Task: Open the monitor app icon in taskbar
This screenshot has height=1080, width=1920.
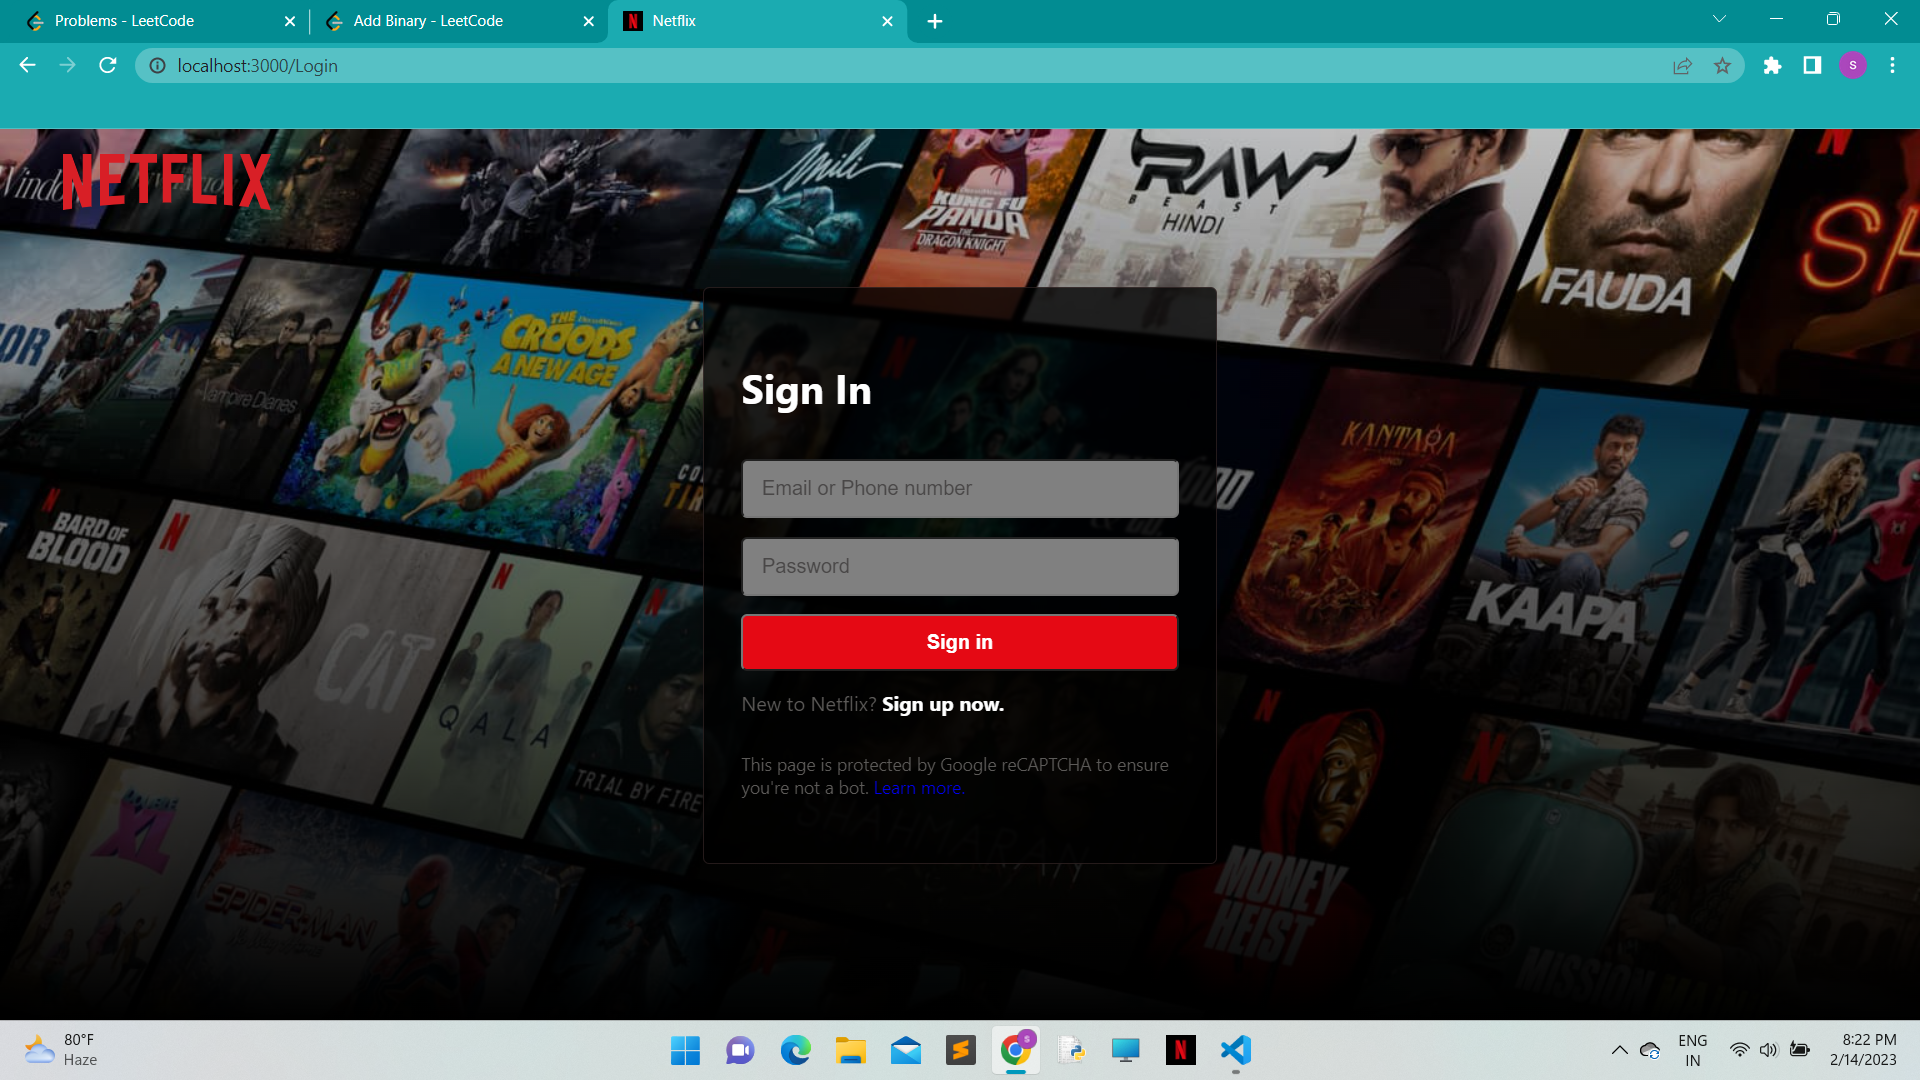Action: (x=1125, y=1050)
